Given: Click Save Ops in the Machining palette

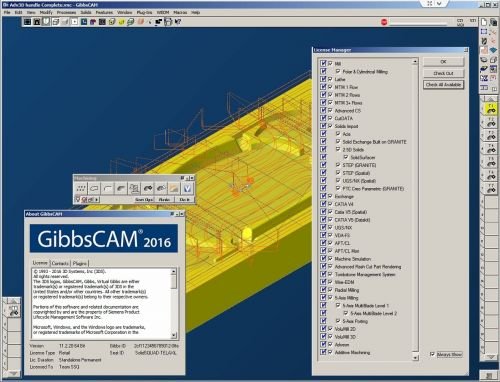Looking at the screenshot, I should pos(144,200).
